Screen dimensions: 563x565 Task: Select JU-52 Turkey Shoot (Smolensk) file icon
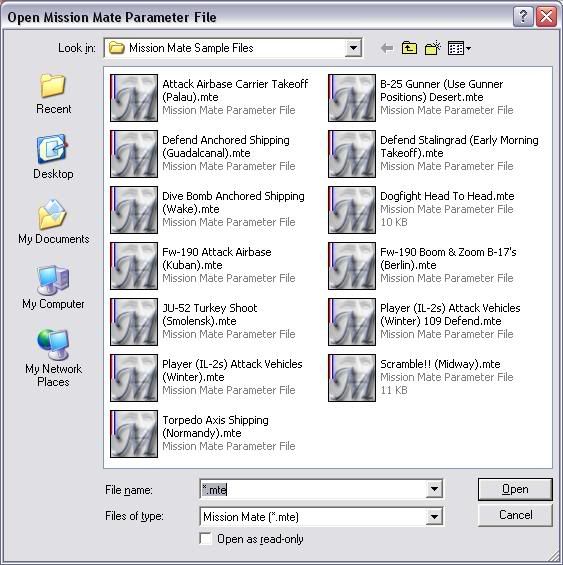[x=134, y=322]
